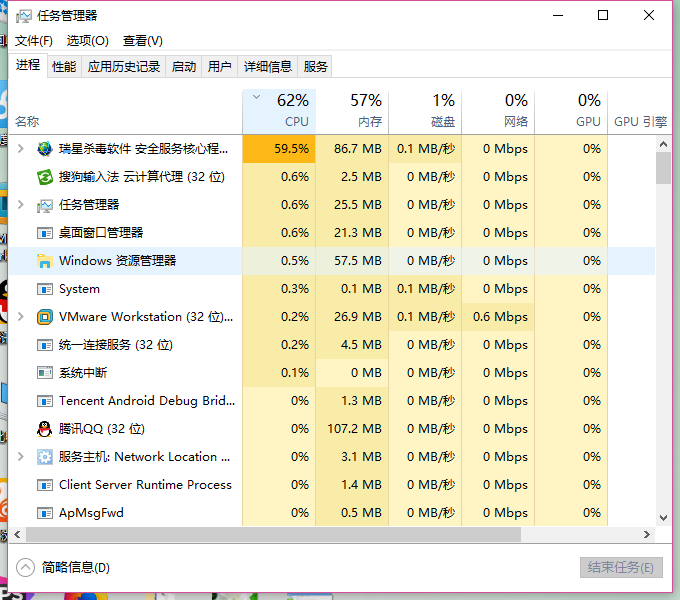This screenshot has height=600, width=680.
Task: Click the VMware Workstation icon
Action: (45, 317)
